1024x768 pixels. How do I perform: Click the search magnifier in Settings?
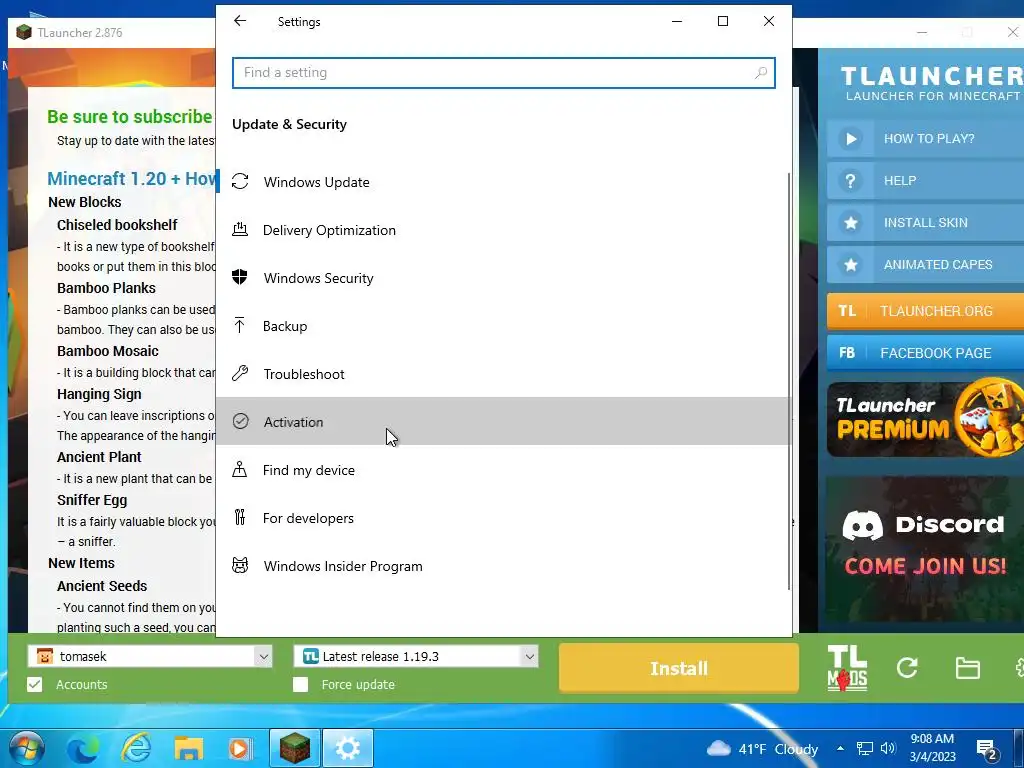coord(761,72)
